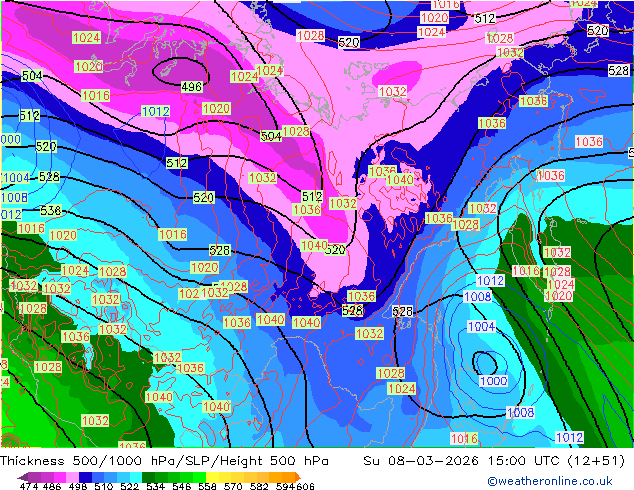Click the 486 legend value
This screenshot has width=634, height=490.
(52, 486)
